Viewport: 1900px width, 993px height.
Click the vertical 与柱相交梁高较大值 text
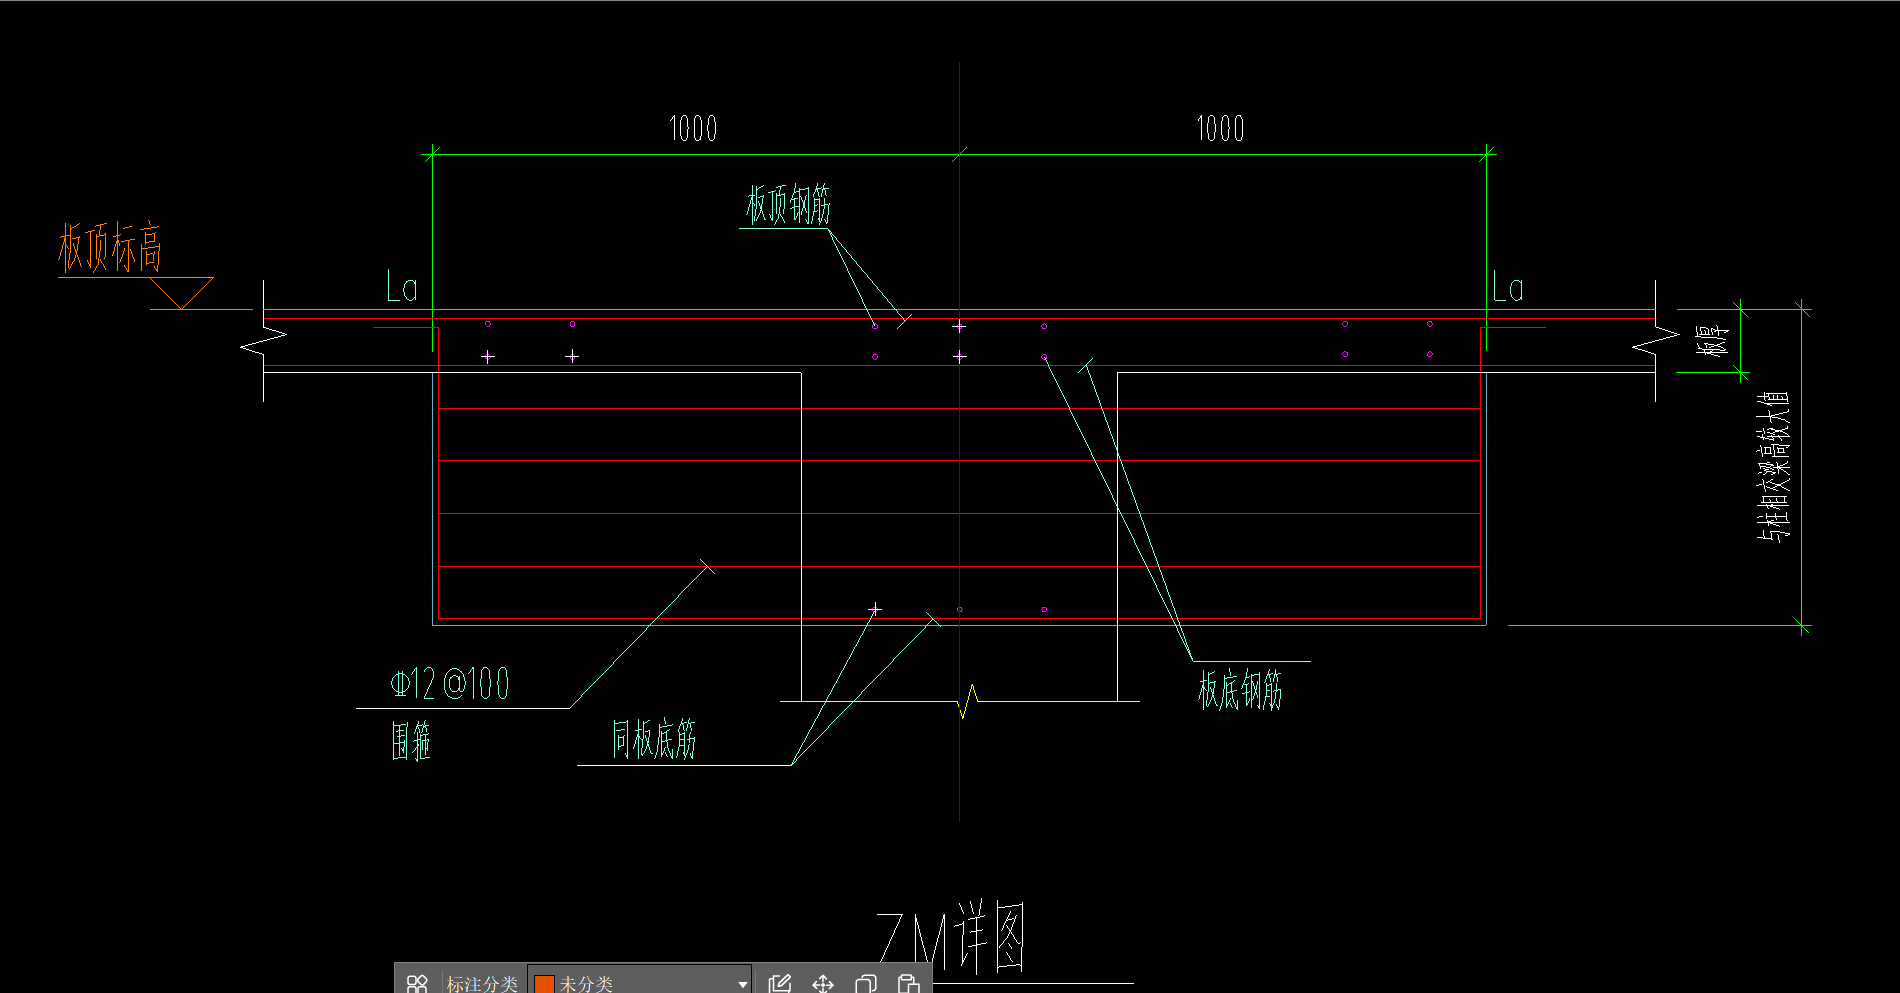[x=1774, y=465]
